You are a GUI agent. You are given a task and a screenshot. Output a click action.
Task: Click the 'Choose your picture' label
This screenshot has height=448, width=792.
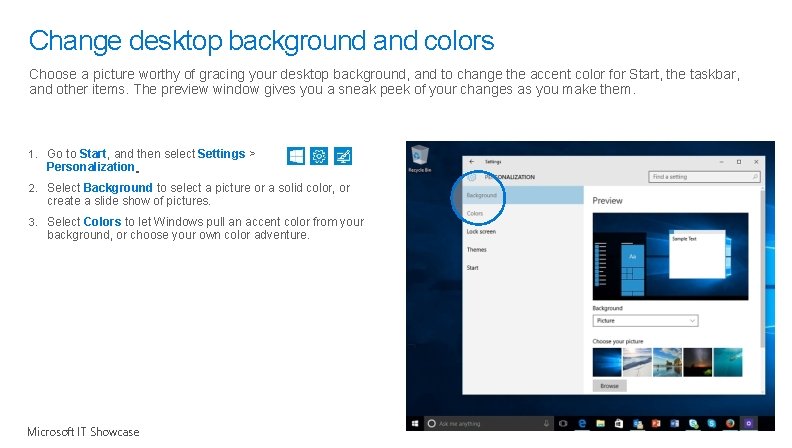(618, 341)
